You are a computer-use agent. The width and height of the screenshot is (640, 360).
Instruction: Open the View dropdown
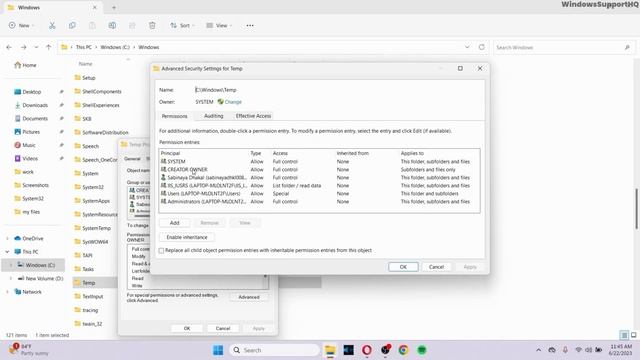[x=219, y=25]
